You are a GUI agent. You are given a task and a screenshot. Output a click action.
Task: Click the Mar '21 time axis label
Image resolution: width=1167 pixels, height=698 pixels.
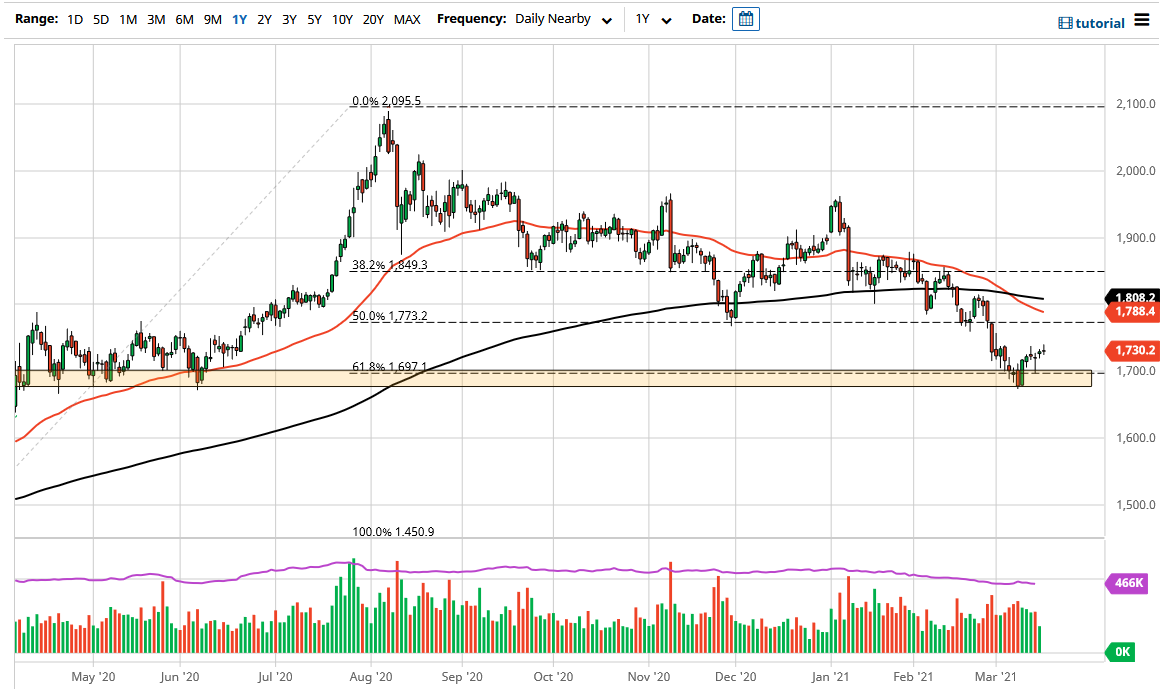click(996, 676)
